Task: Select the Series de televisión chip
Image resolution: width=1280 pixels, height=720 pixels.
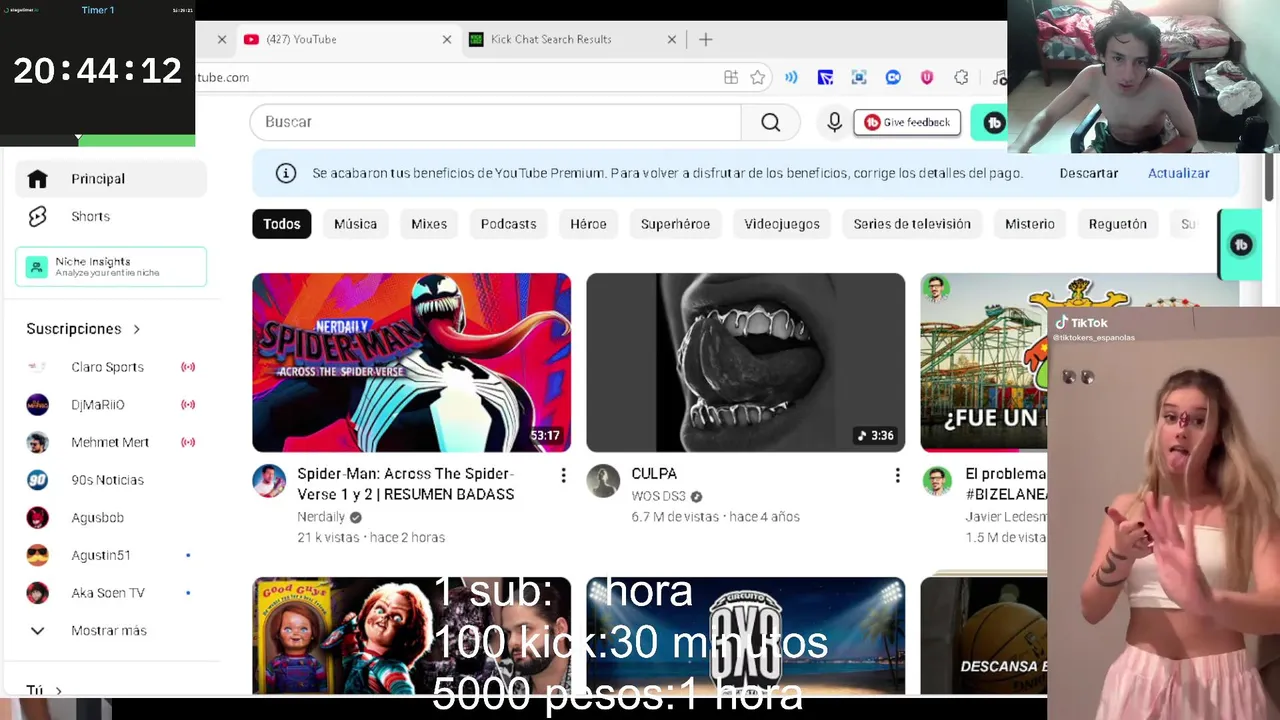Action: [x=912, y=224]
